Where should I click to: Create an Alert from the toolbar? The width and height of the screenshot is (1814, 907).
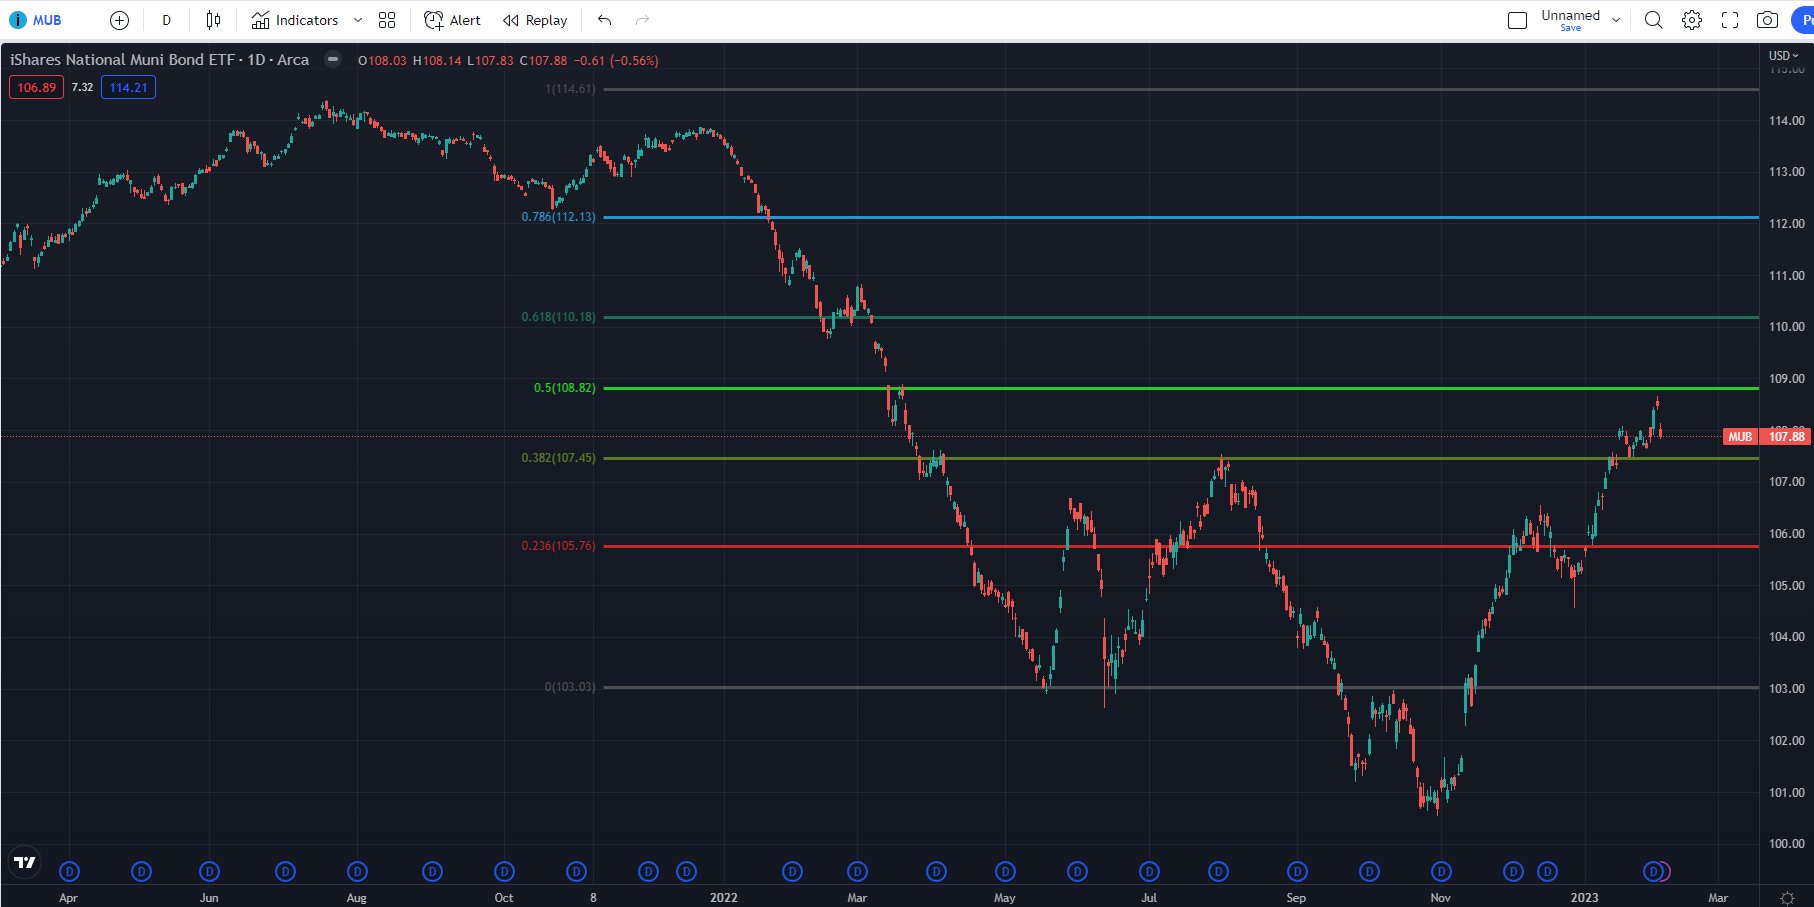(x=452, y=20)
